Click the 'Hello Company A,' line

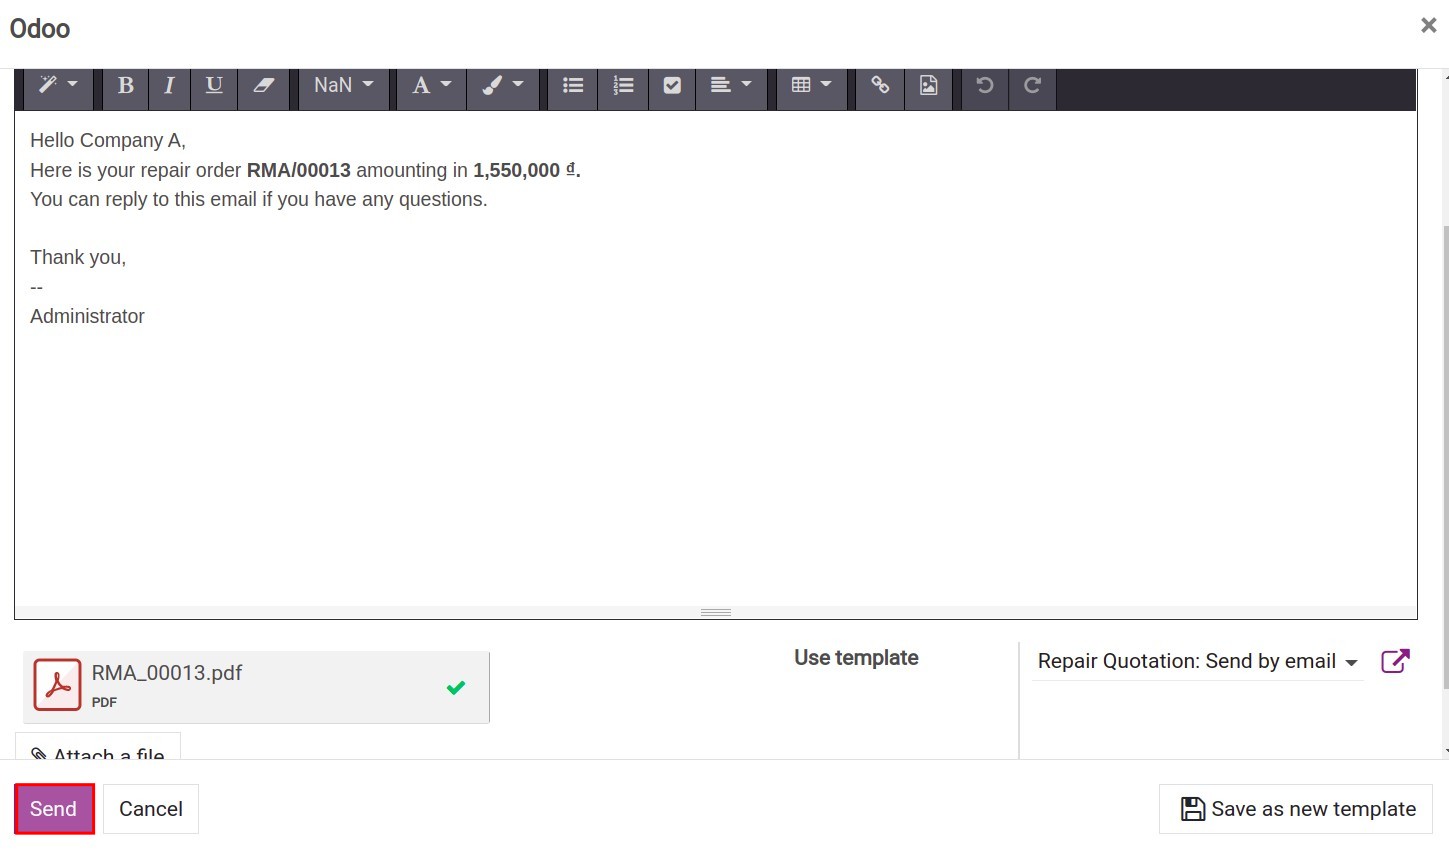[108, 140]
